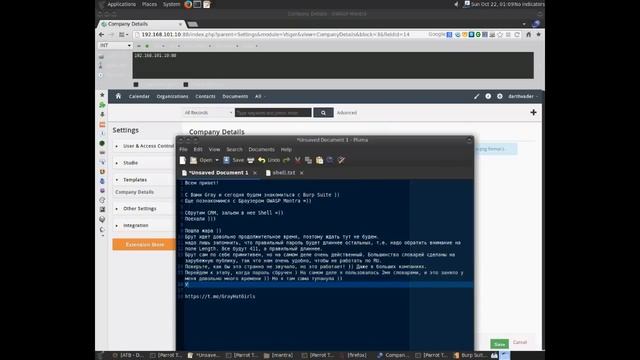Click the pencil icon in CRM navbar
Viewport: 640px width, 360px height.
[476, 96]
